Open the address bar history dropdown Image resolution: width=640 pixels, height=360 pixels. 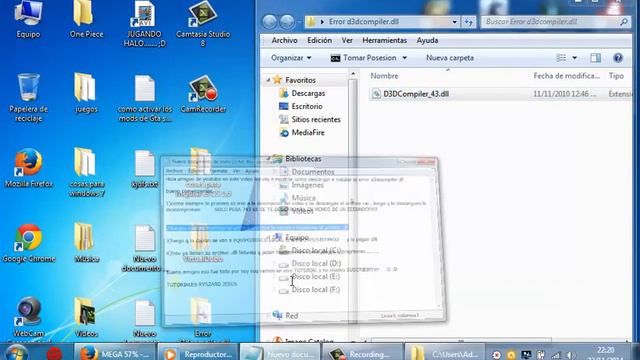(455, 22)
